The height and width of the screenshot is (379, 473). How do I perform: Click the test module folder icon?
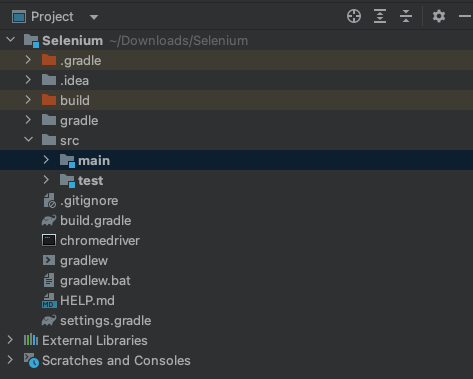[67, 181]
